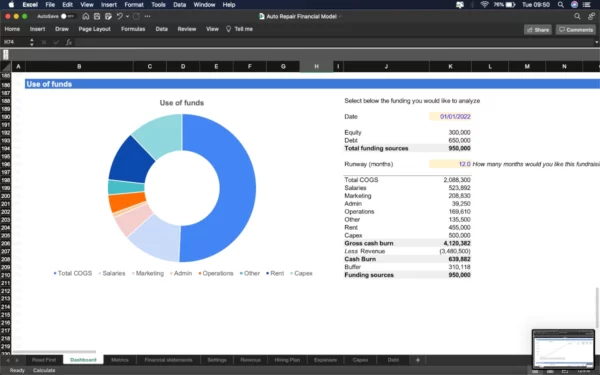The image size is (600, 375).
Task: Open macOS Control Center icon
Action: [587, 5]
